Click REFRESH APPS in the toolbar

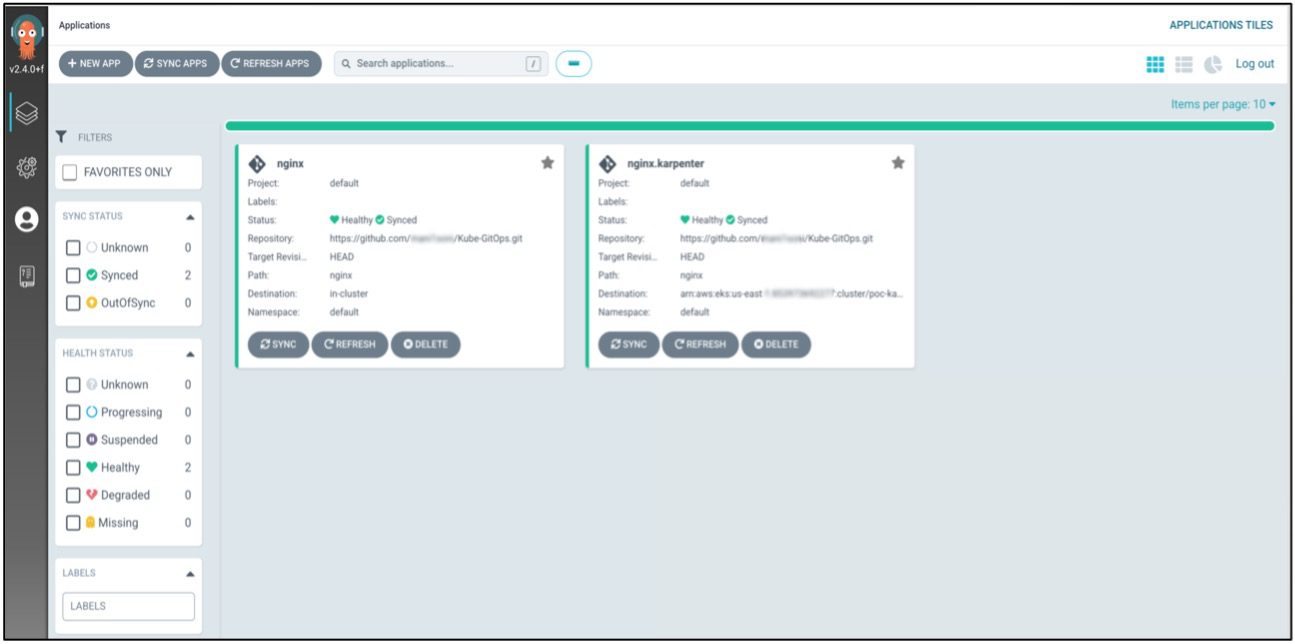pos(271,64)
